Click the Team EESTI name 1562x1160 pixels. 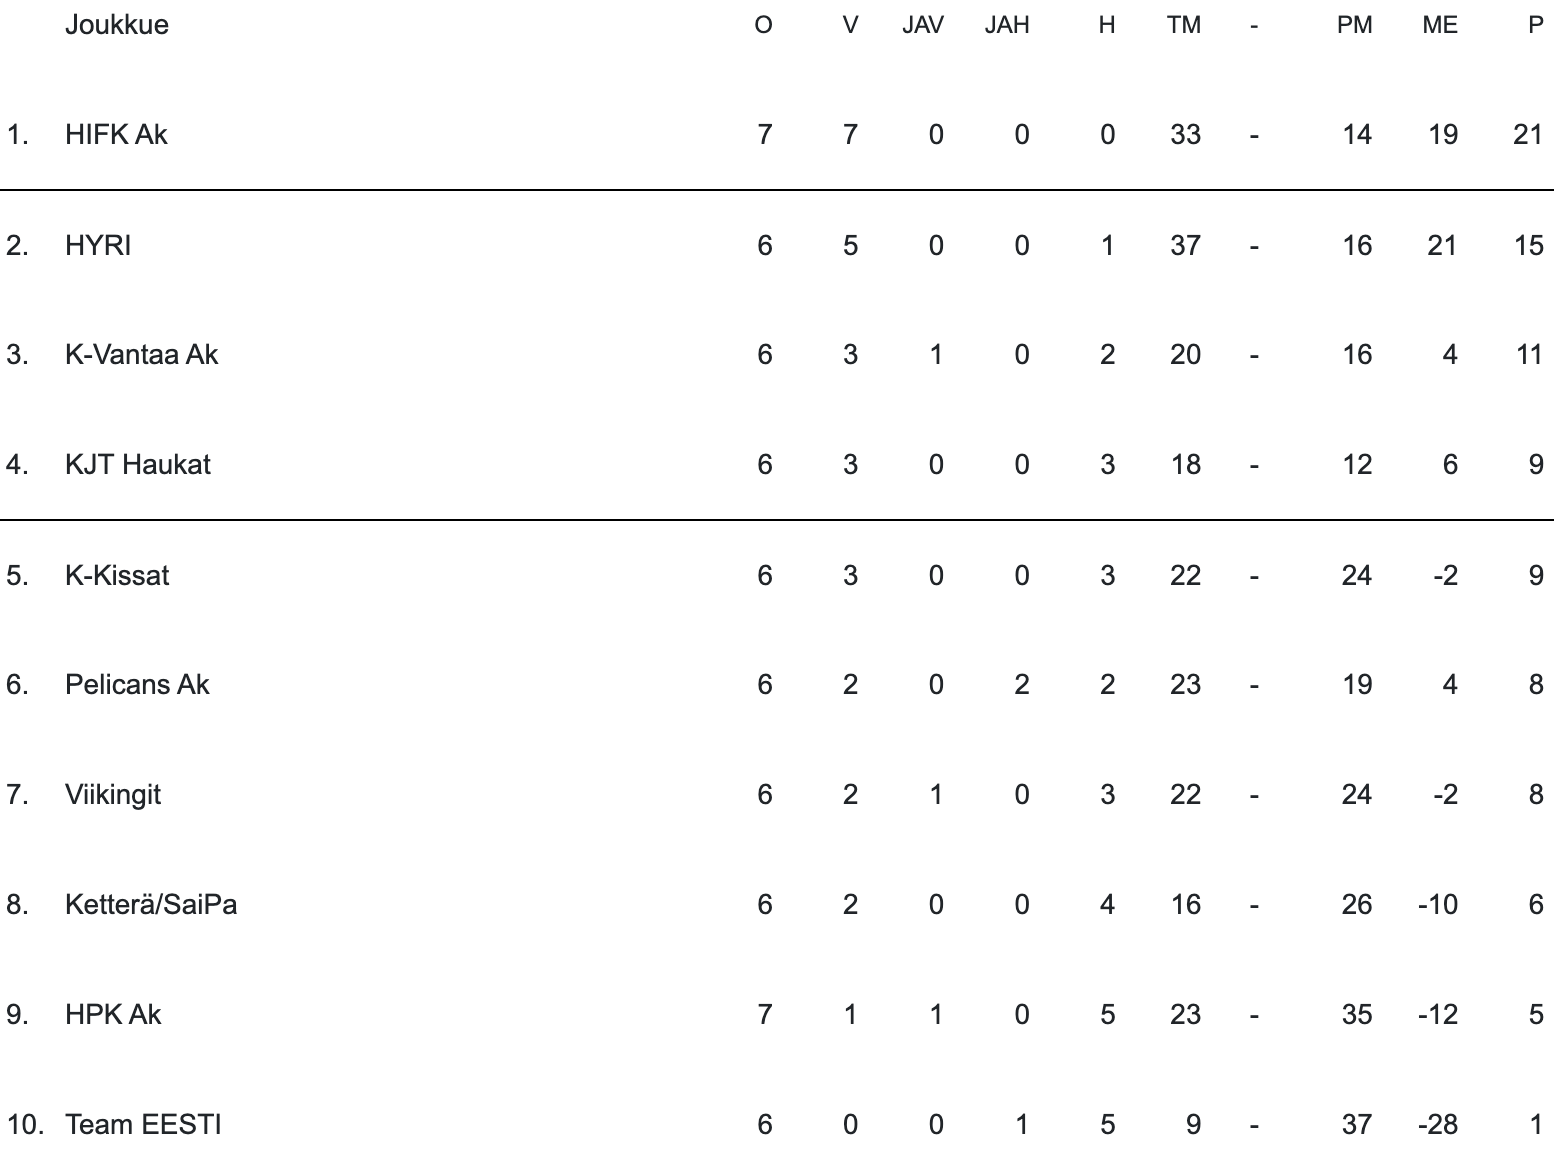[x=143, y=1125]
